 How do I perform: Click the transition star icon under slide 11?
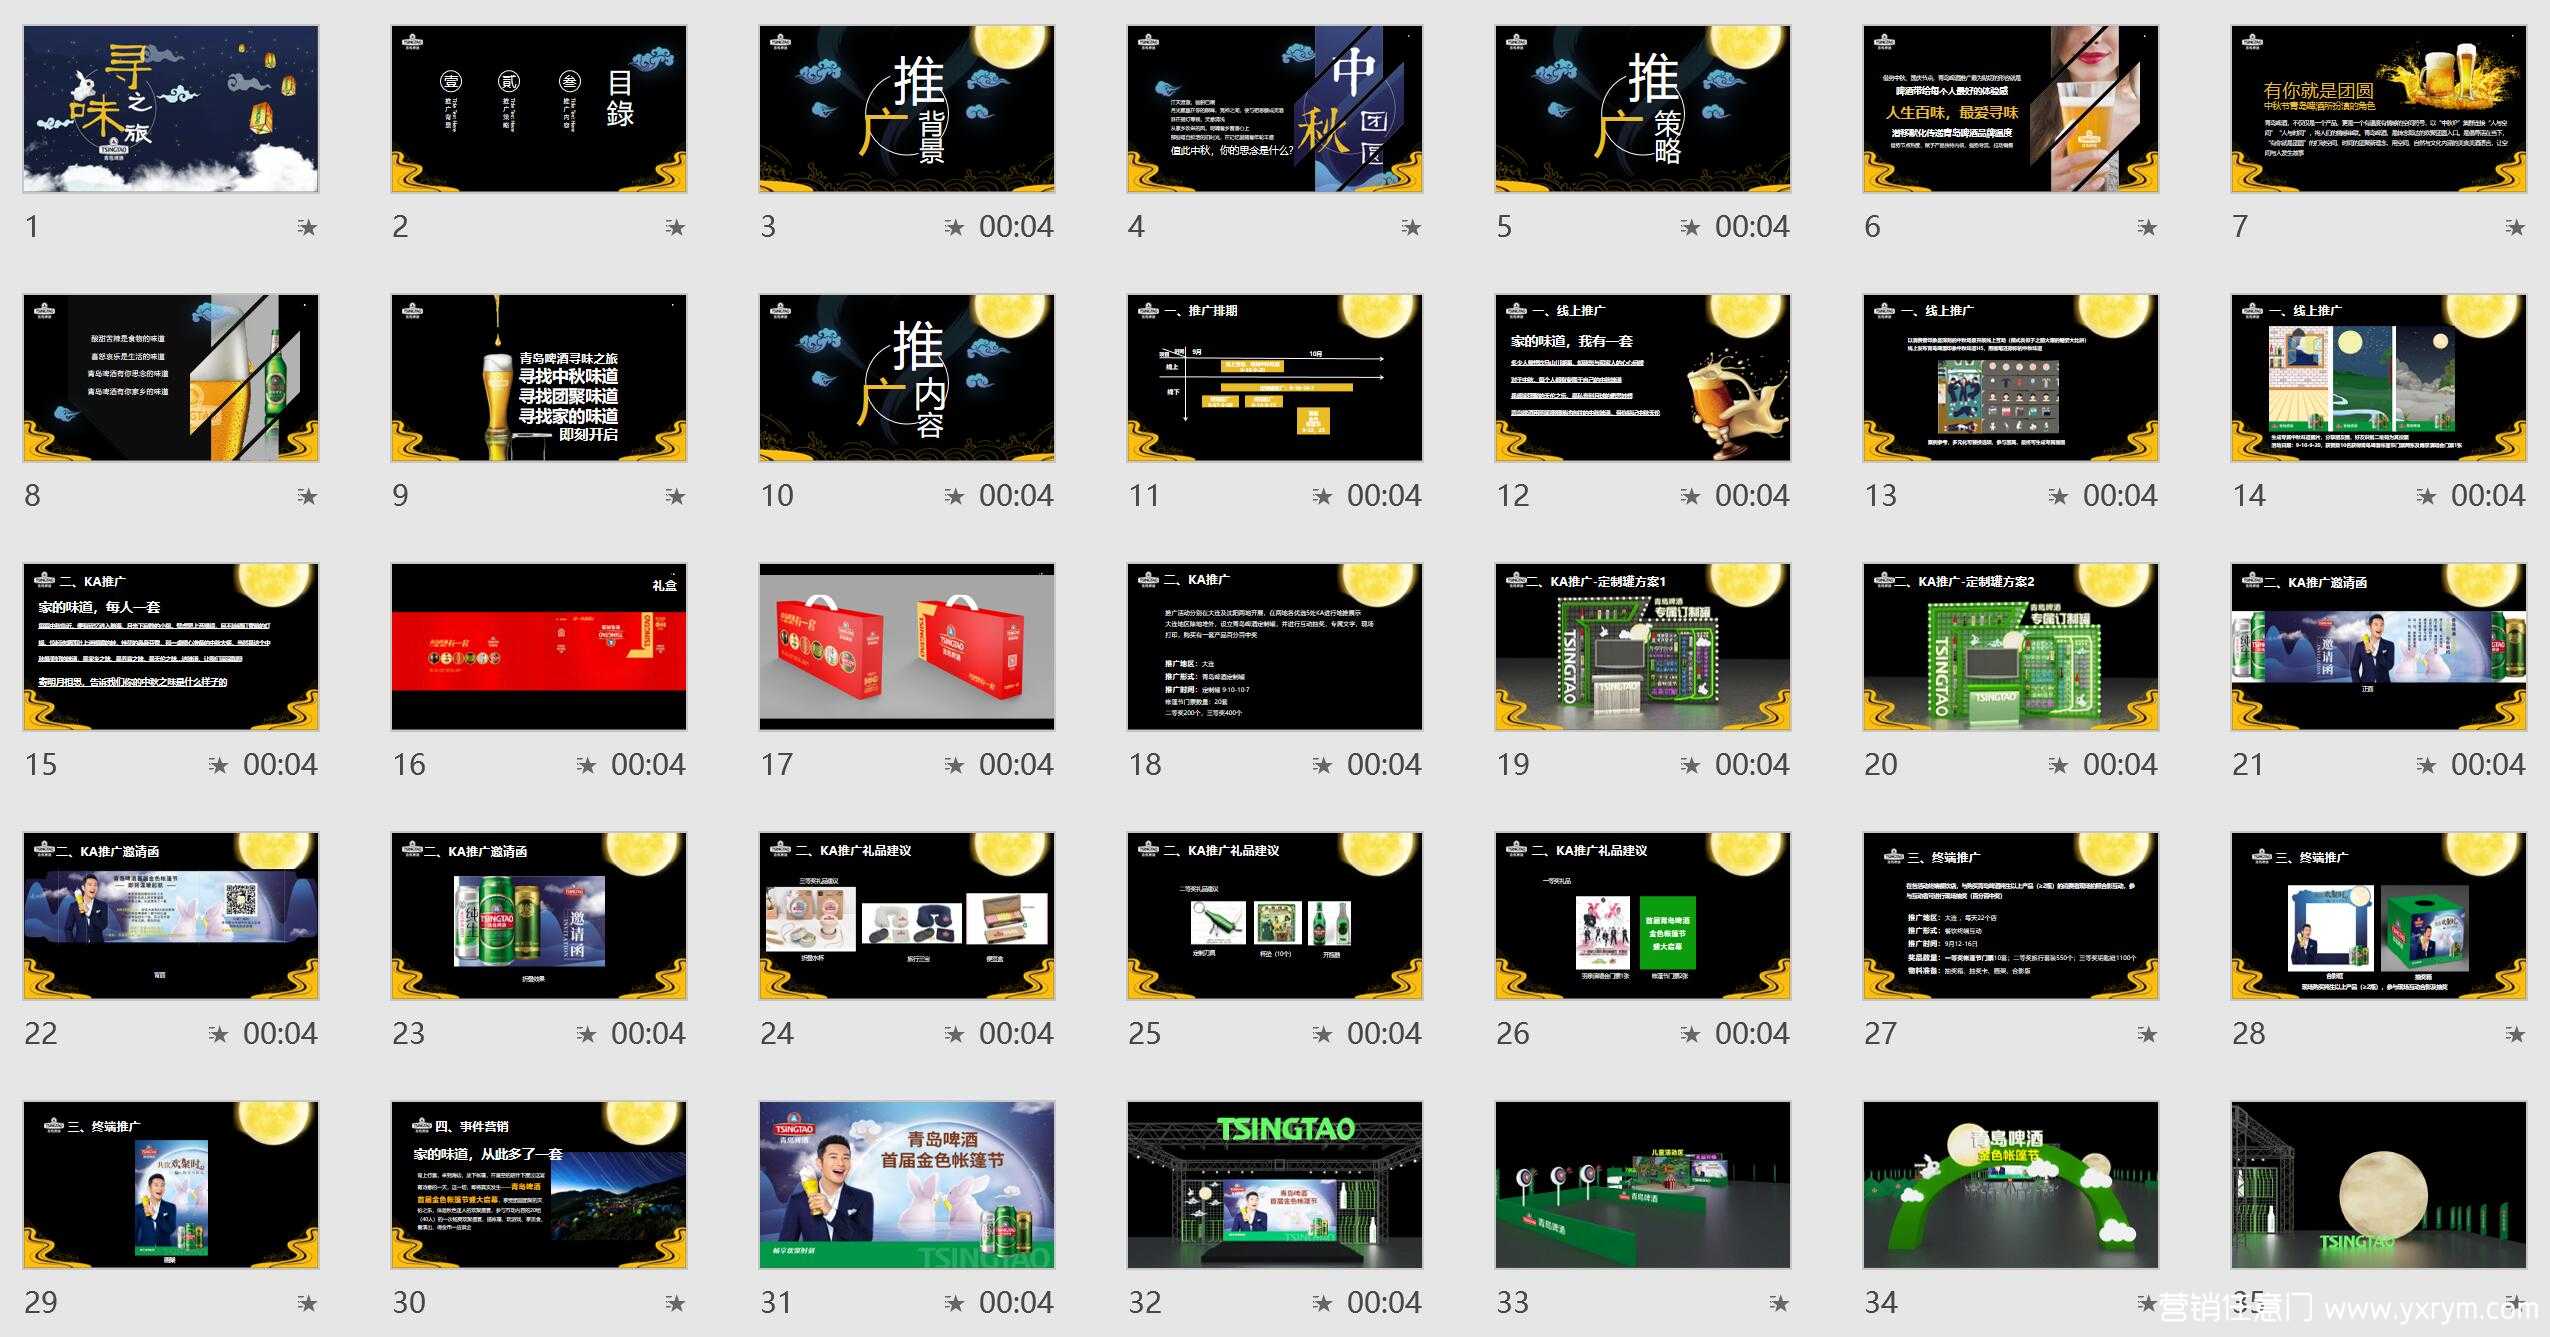(x=1322, y=497)
